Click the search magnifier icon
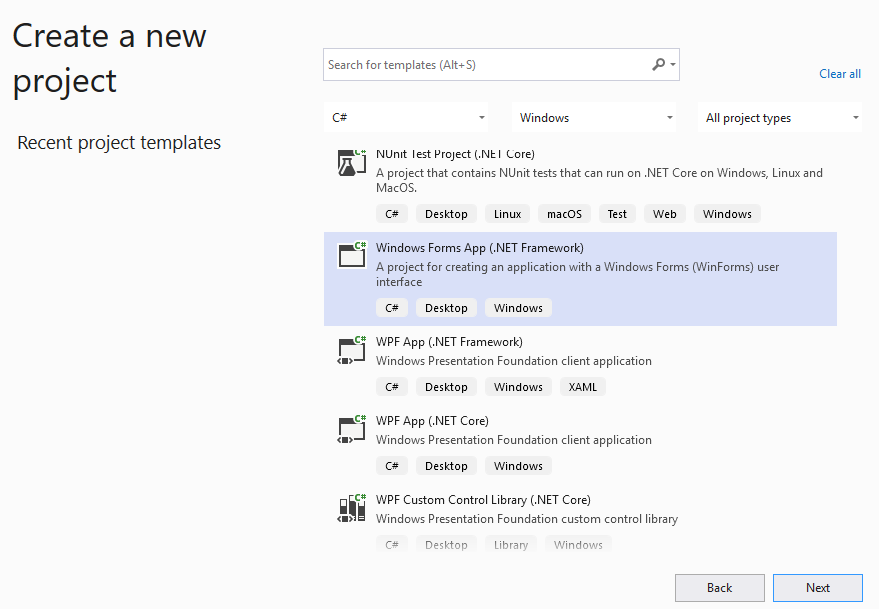This screenshot has width=879, height=609. [658, 64]
